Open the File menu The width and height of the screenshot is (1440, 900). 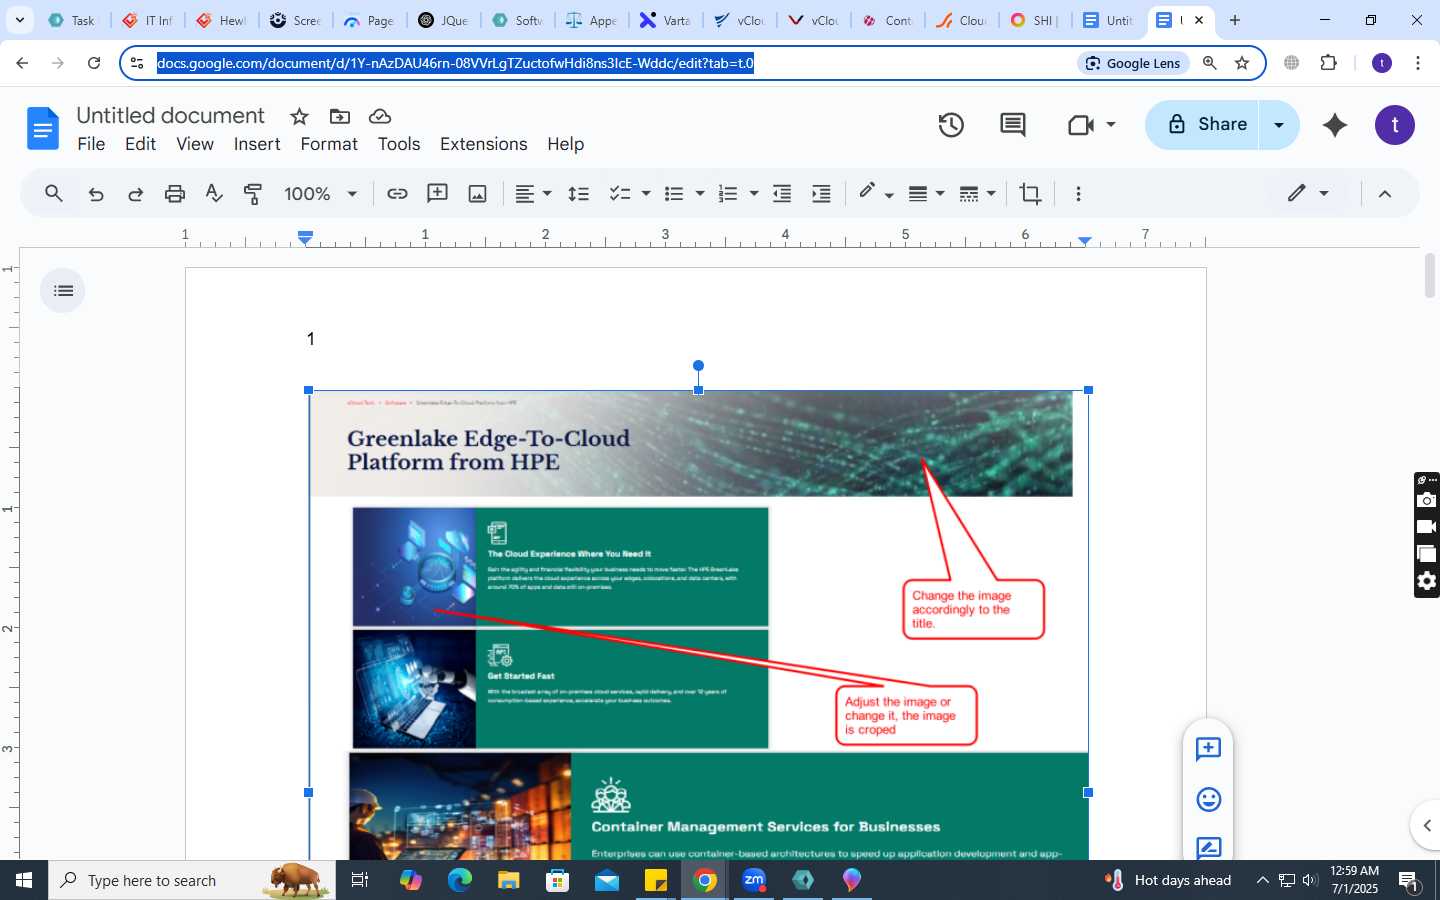pyautogui.click(x=91, y=144)
